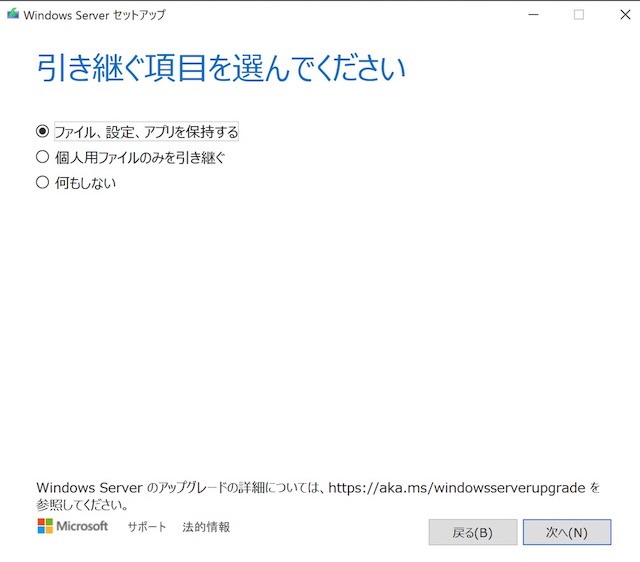Image resolution: width=640 pixels, height=562 pixels.
Task: Click the https://aka.ms/windowsserverupgrade URL text
Action: (457, 488)
